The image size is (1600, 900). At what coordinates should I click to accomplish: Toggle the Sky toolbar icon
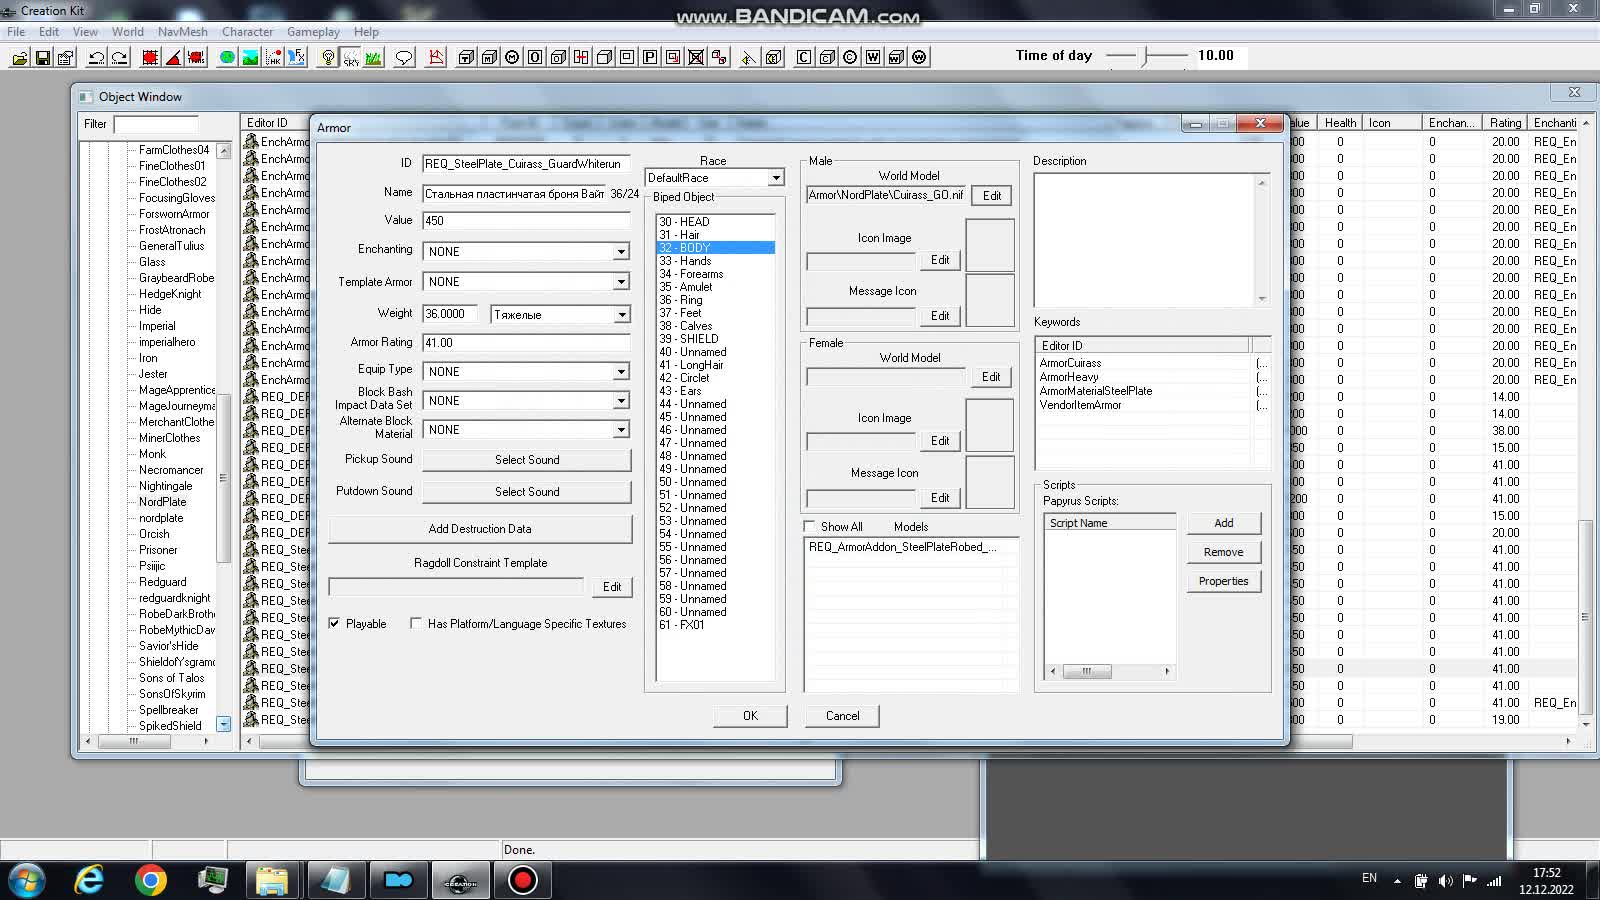point(350,58)
